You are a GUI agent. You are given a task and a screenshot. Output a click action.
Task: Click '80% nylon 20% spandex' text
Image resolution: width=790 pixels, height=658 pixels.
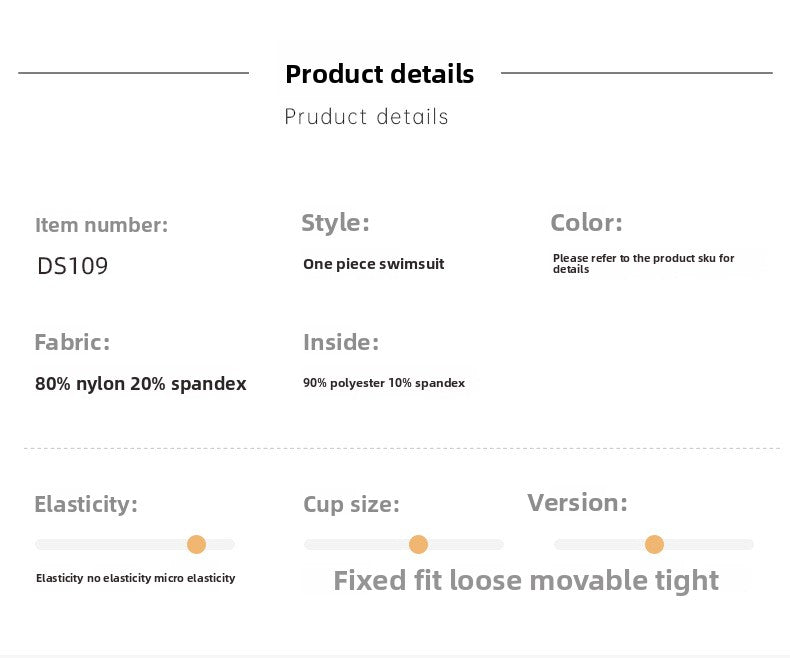(x=141, y=383)
